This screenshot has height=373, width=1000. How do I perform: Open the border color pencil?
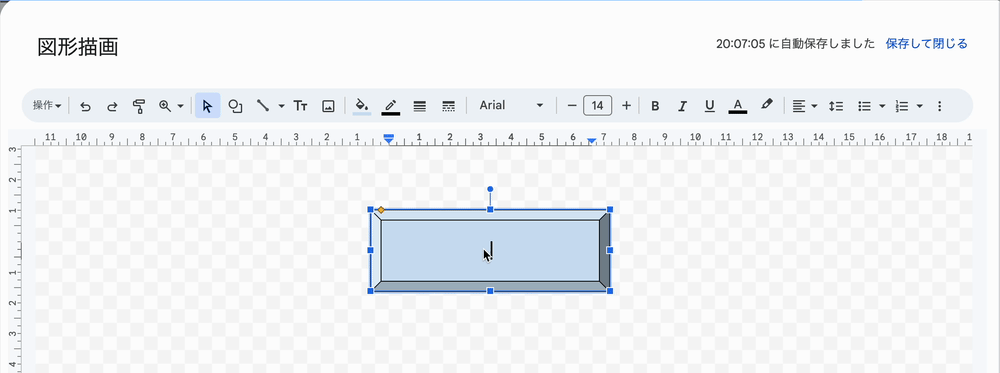point(390,106)
